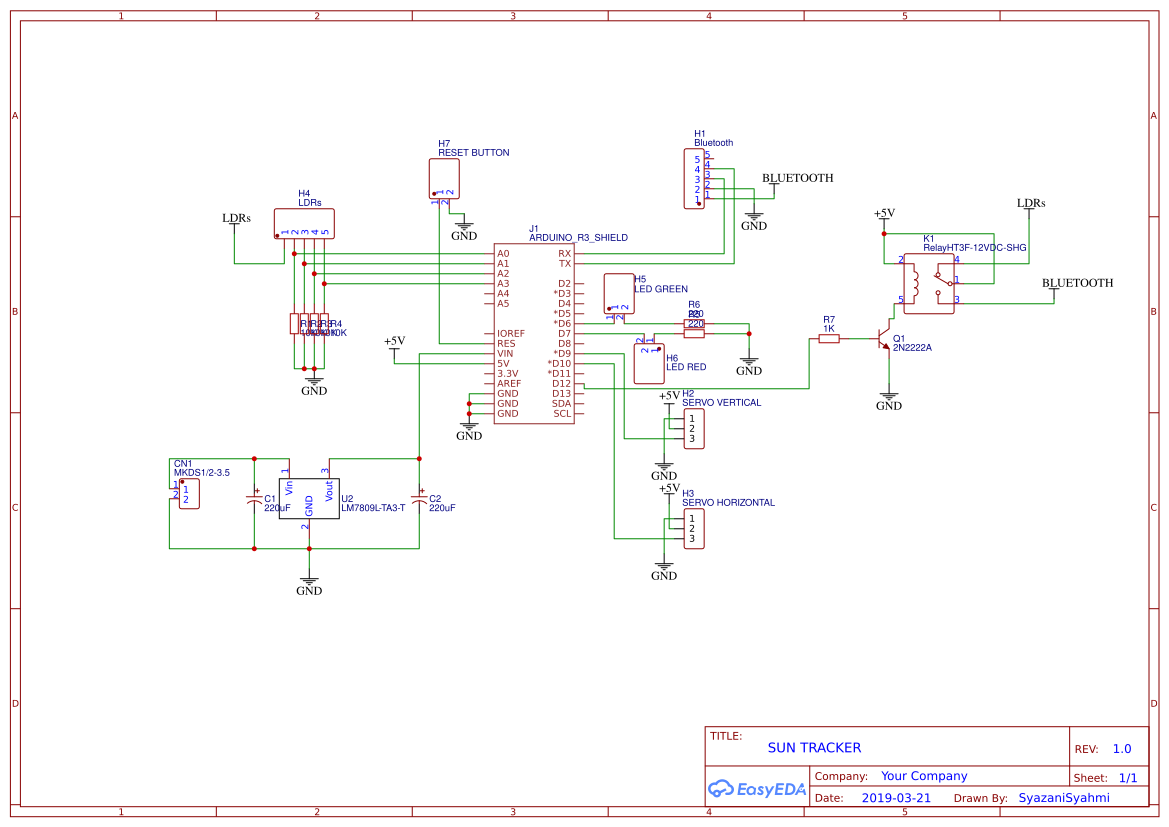This screenshot has height=827, width=1169.
Task: Click the electrolytic capacitor C1 symbol
Action: [254, 500]
